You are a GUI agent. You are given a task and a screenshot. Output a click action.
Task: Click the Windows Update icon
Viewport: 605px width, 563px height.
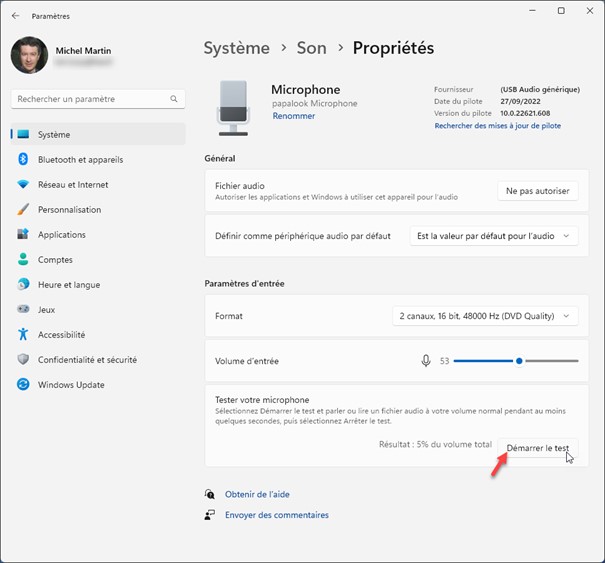[23, 385]
